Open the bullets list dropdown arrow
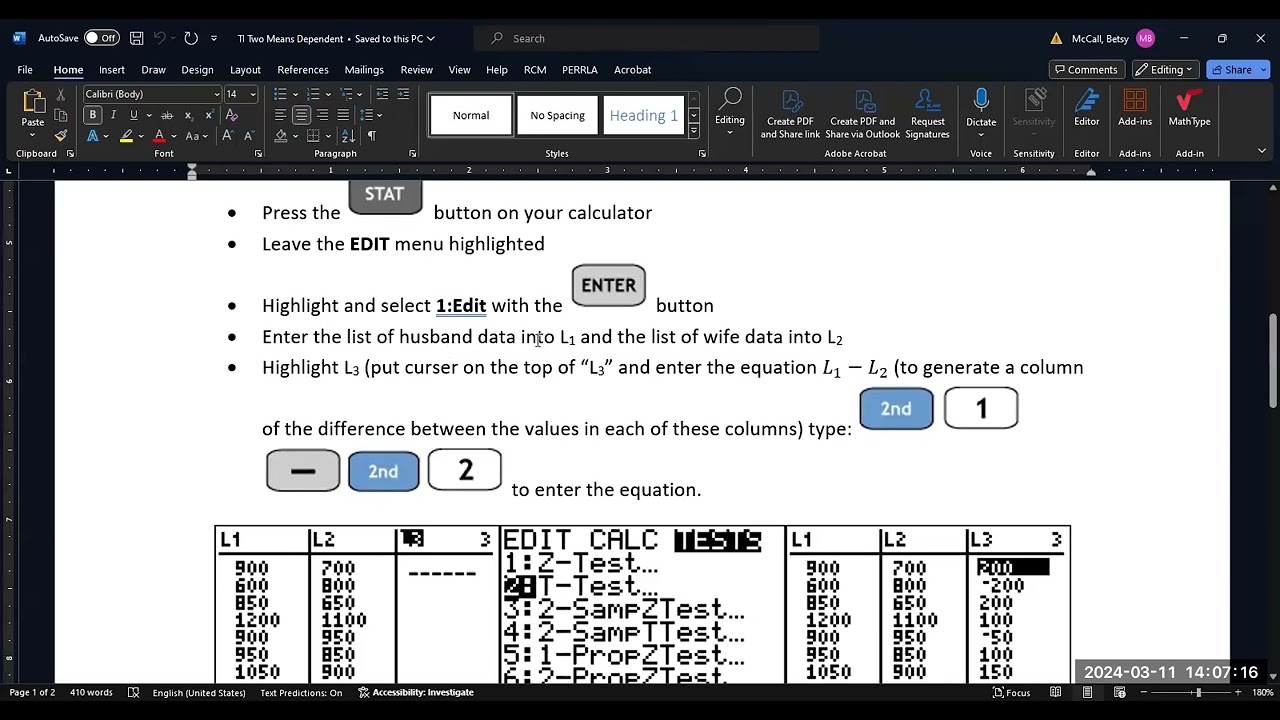 point(296,94)
